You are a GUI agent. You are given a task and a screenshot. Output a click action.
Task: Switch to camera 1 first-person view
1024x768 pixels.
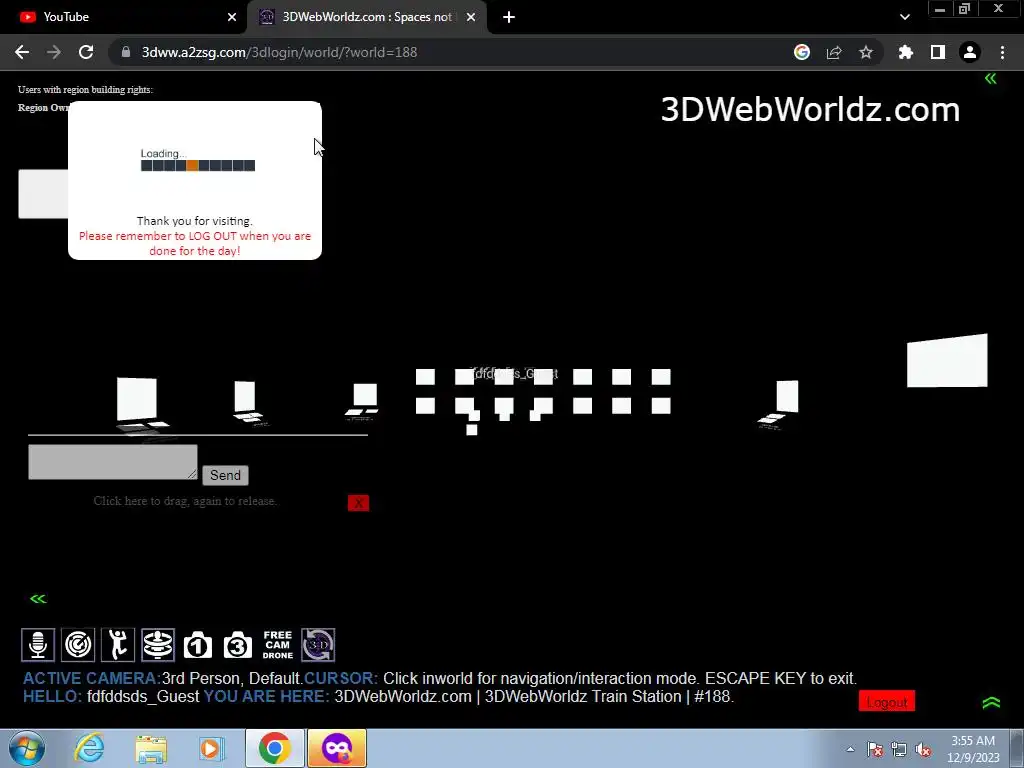tap(198, 645)
